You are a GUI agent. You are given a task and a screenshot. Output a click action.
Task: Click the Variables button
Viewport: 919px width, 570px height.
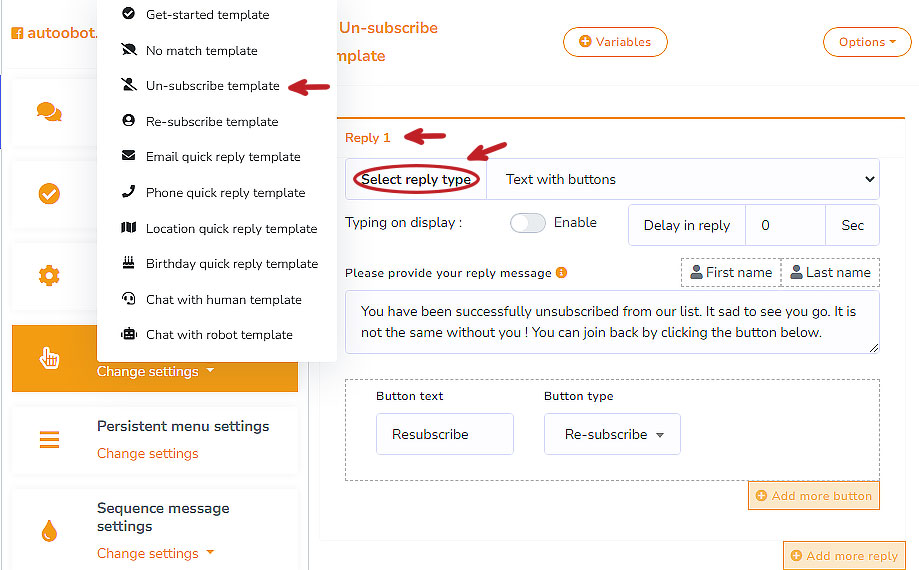tap(615, 42)
